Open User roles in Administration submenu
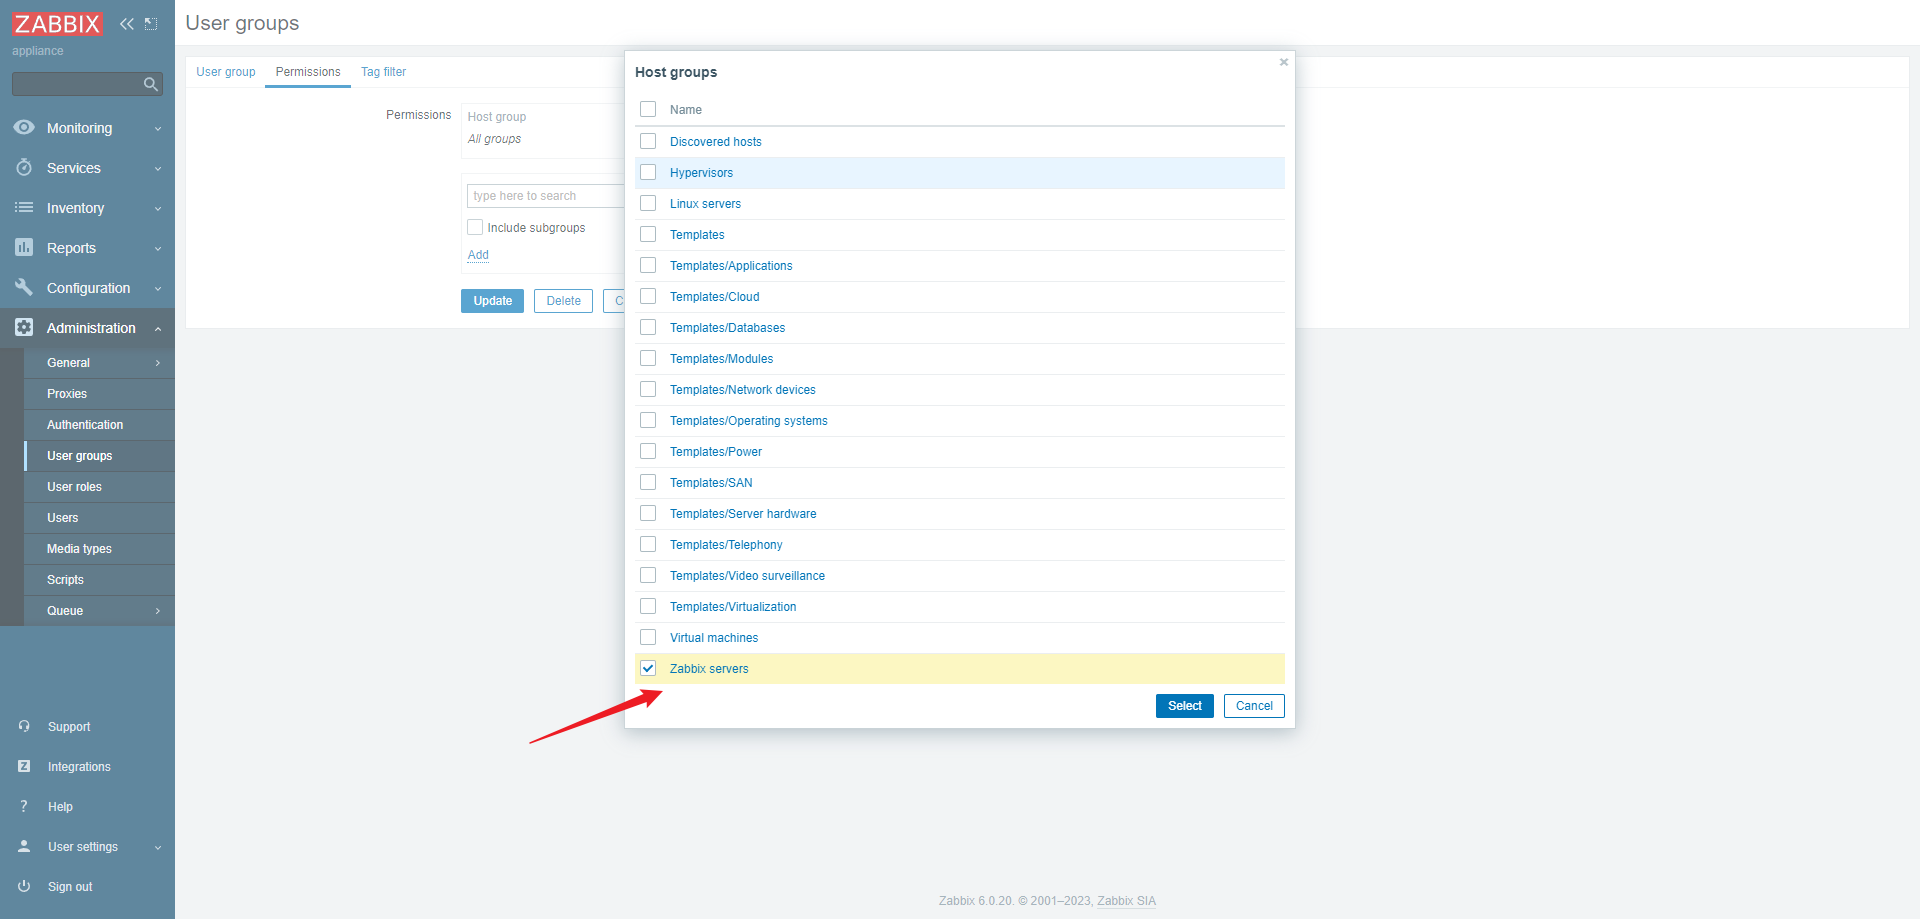 click(x=74, y=487)
